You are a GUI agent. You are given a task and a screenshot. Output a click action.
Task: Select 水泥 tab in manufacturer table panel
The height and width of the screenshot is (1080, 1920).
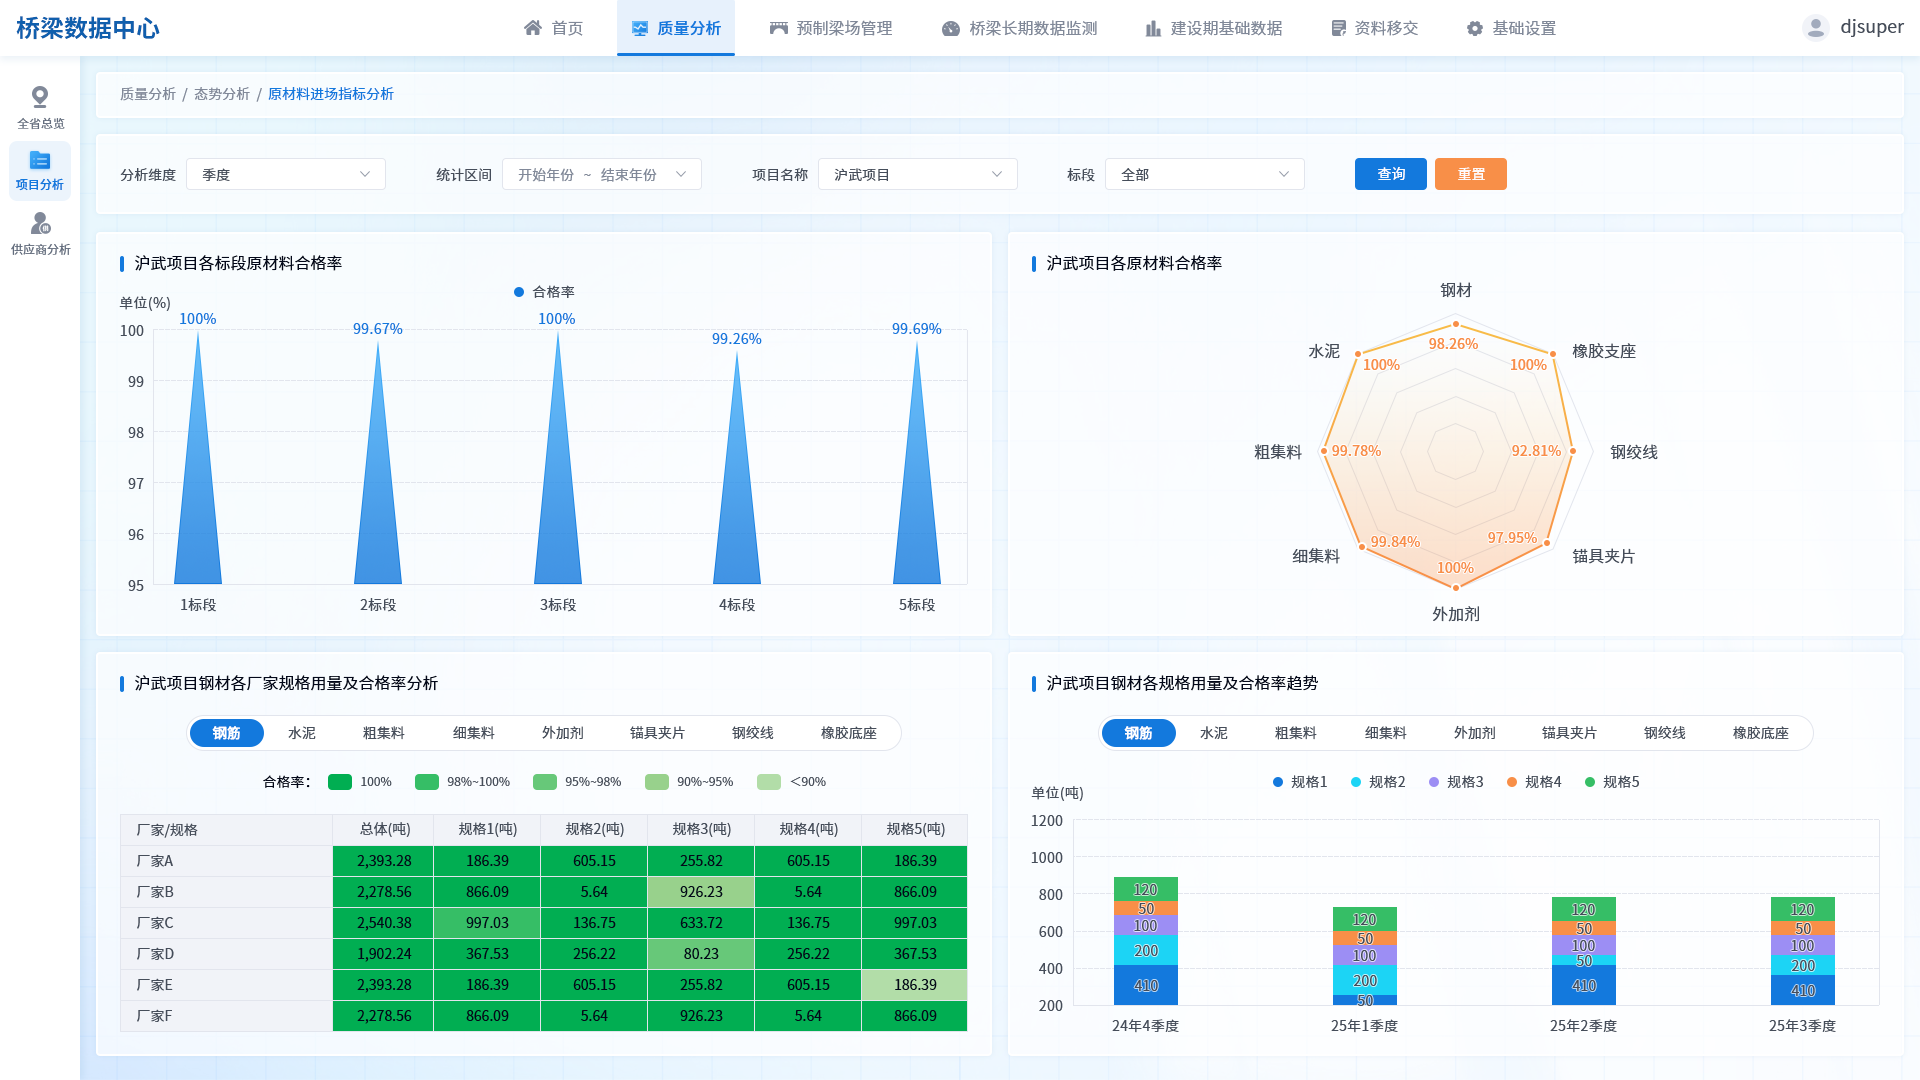tap(302, 733)
